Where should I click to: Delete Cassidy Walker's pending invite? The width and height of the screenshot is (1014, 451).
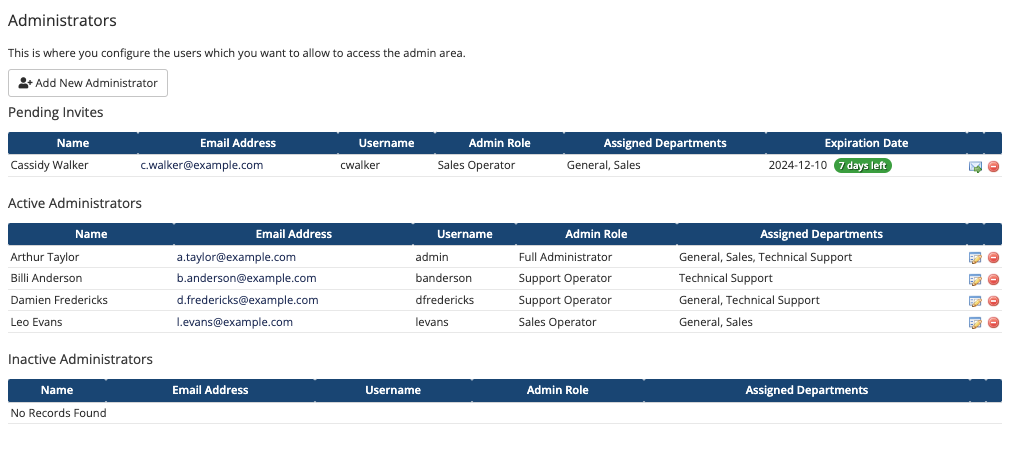click(993, 166)
